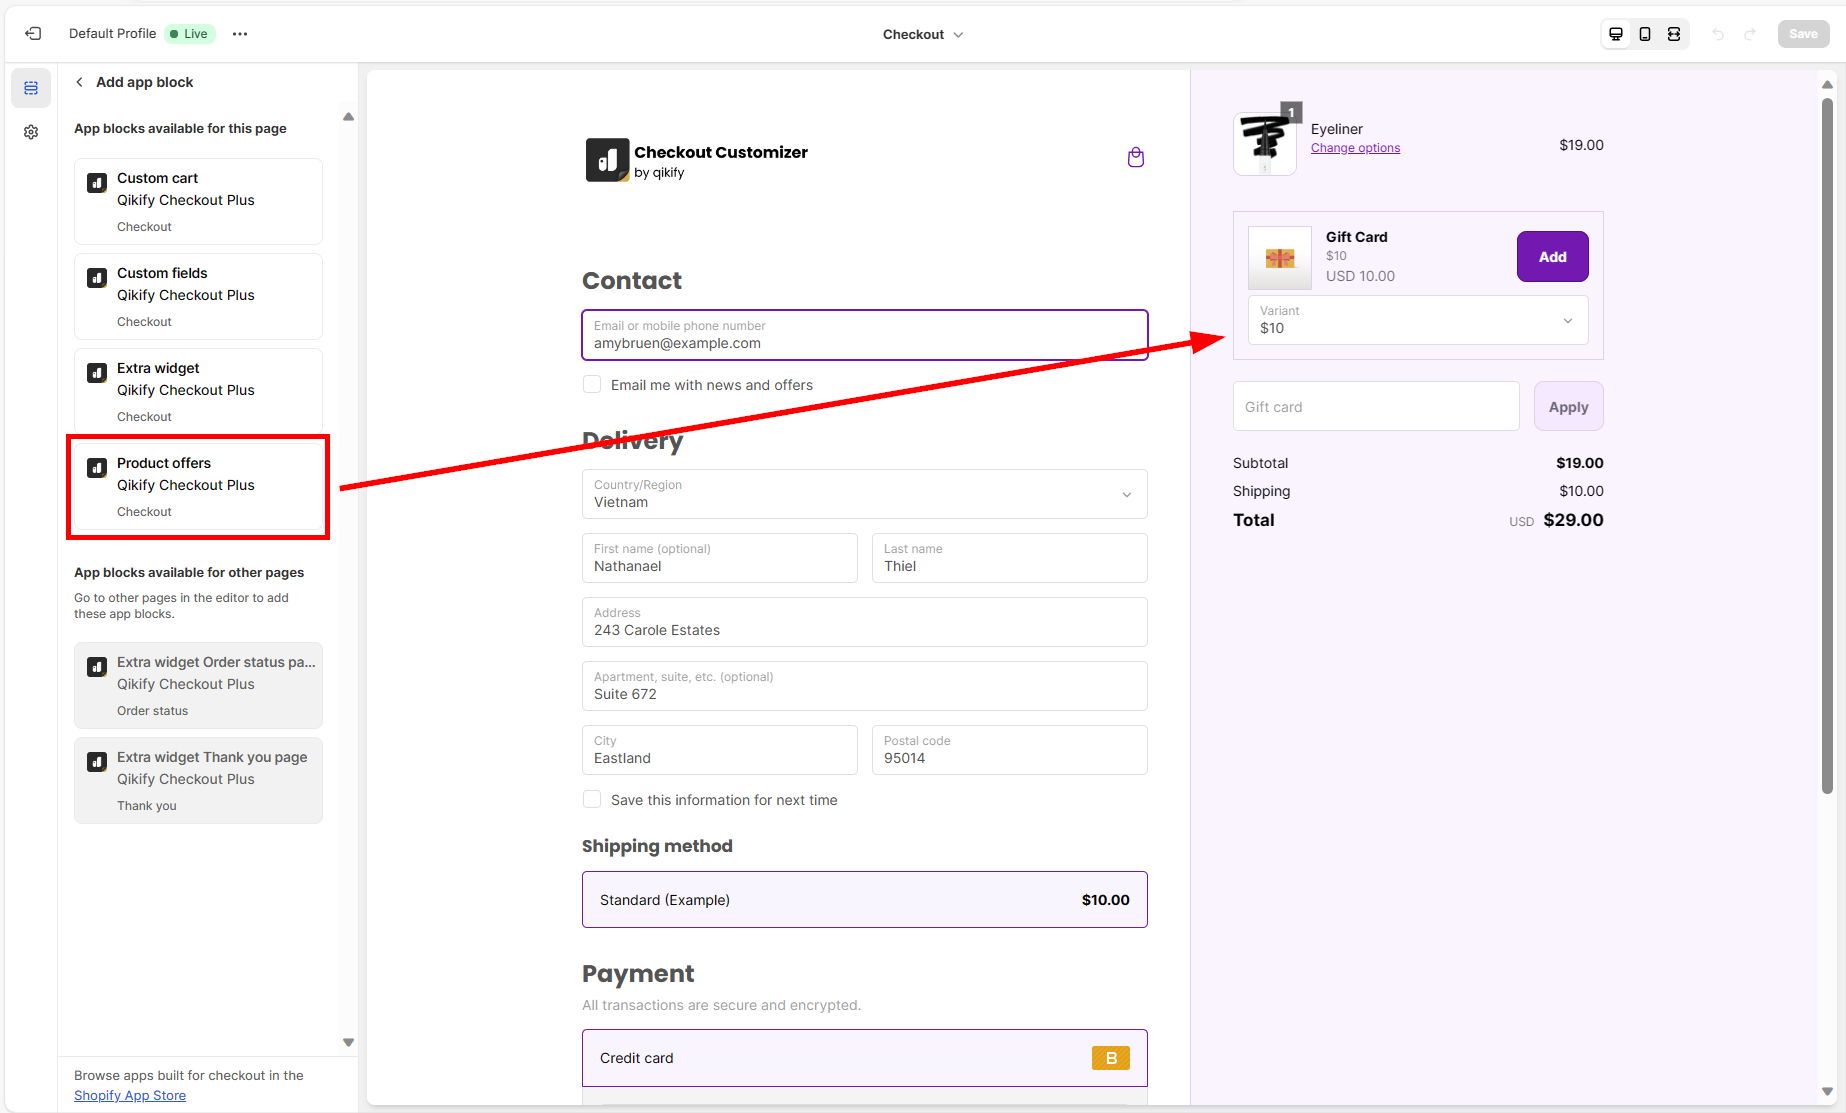1846x1113 pixels.
Task: Open the Checkout page dropdown
Action: pos(923,34)
